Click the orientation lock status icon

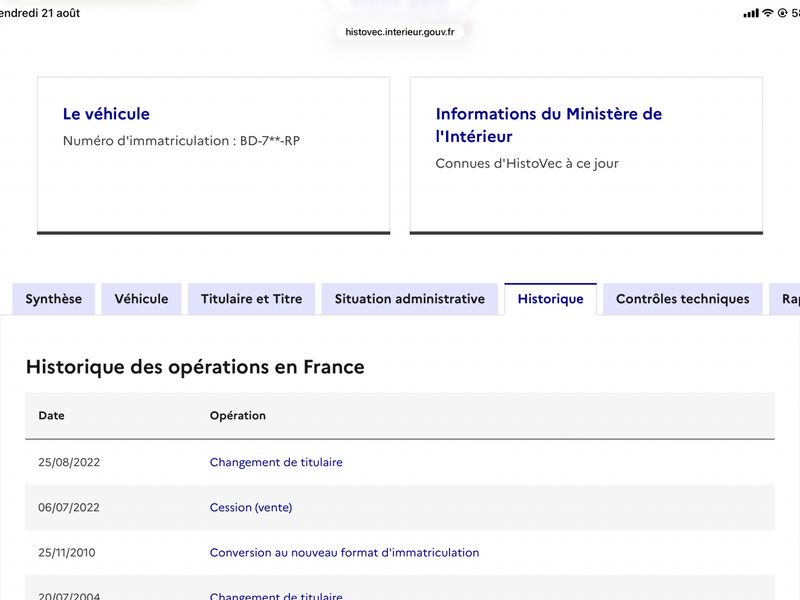pos(782,13)
